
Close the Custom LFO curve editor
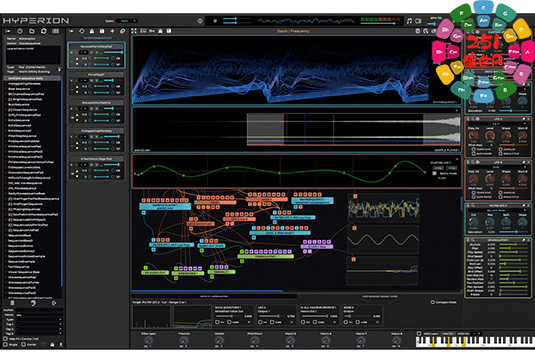(x=457, y=159)
